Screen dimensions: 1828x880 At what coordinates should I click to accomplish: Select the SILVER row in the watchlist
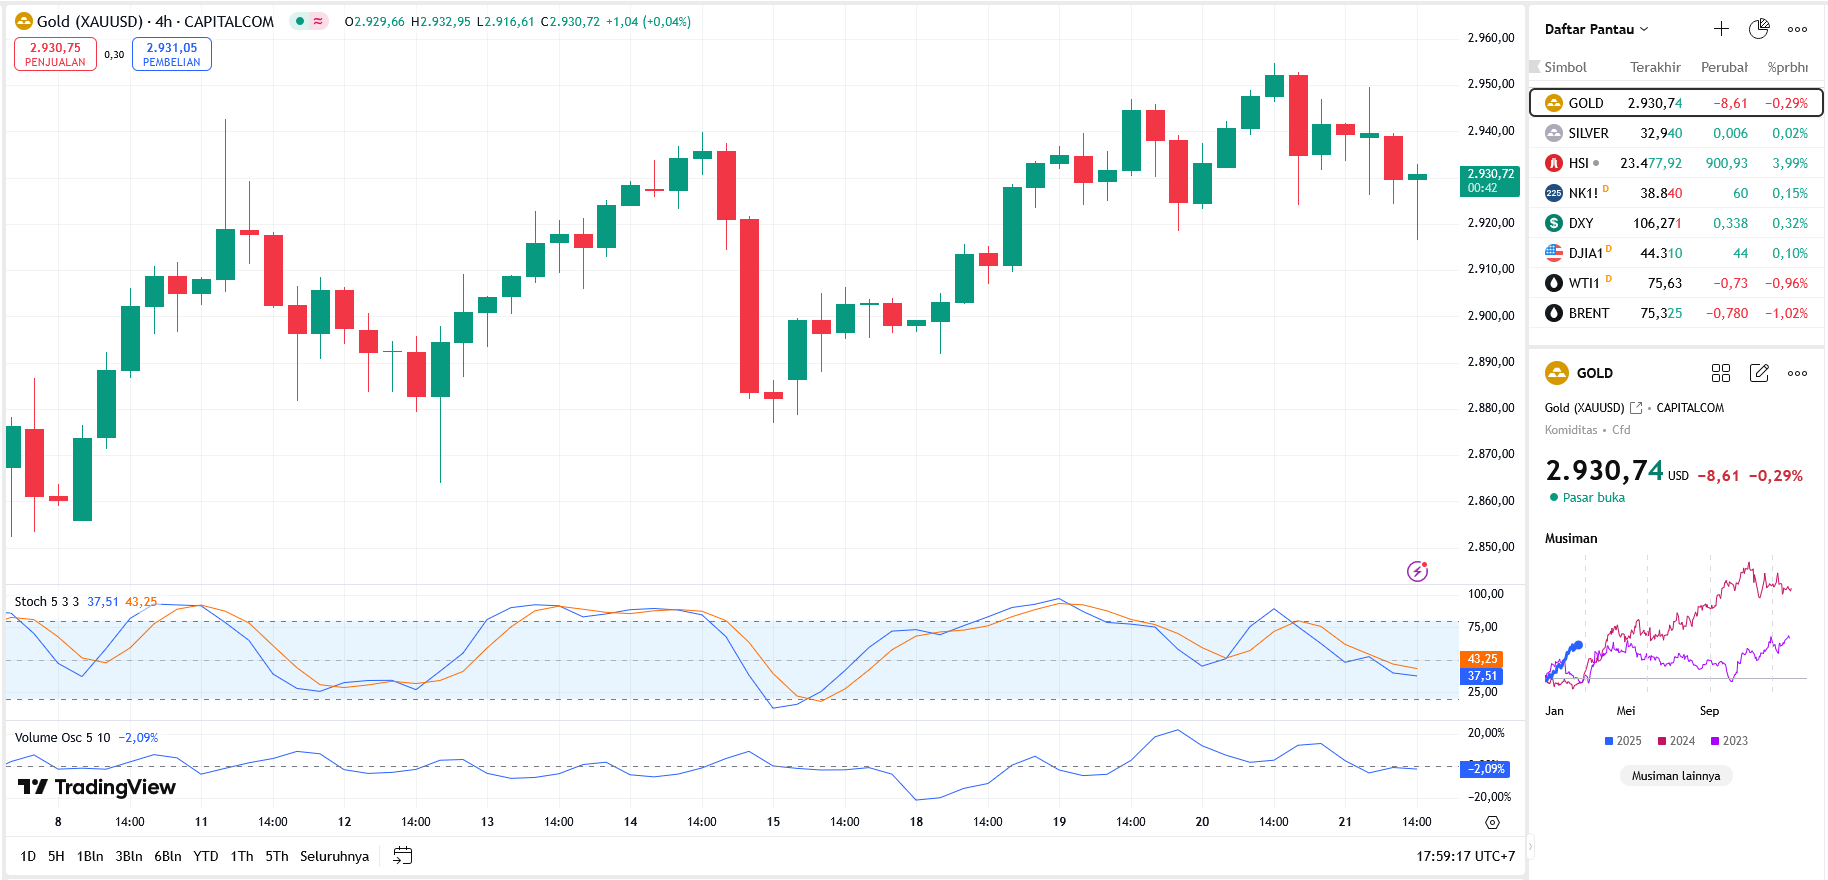point(1676,133)
